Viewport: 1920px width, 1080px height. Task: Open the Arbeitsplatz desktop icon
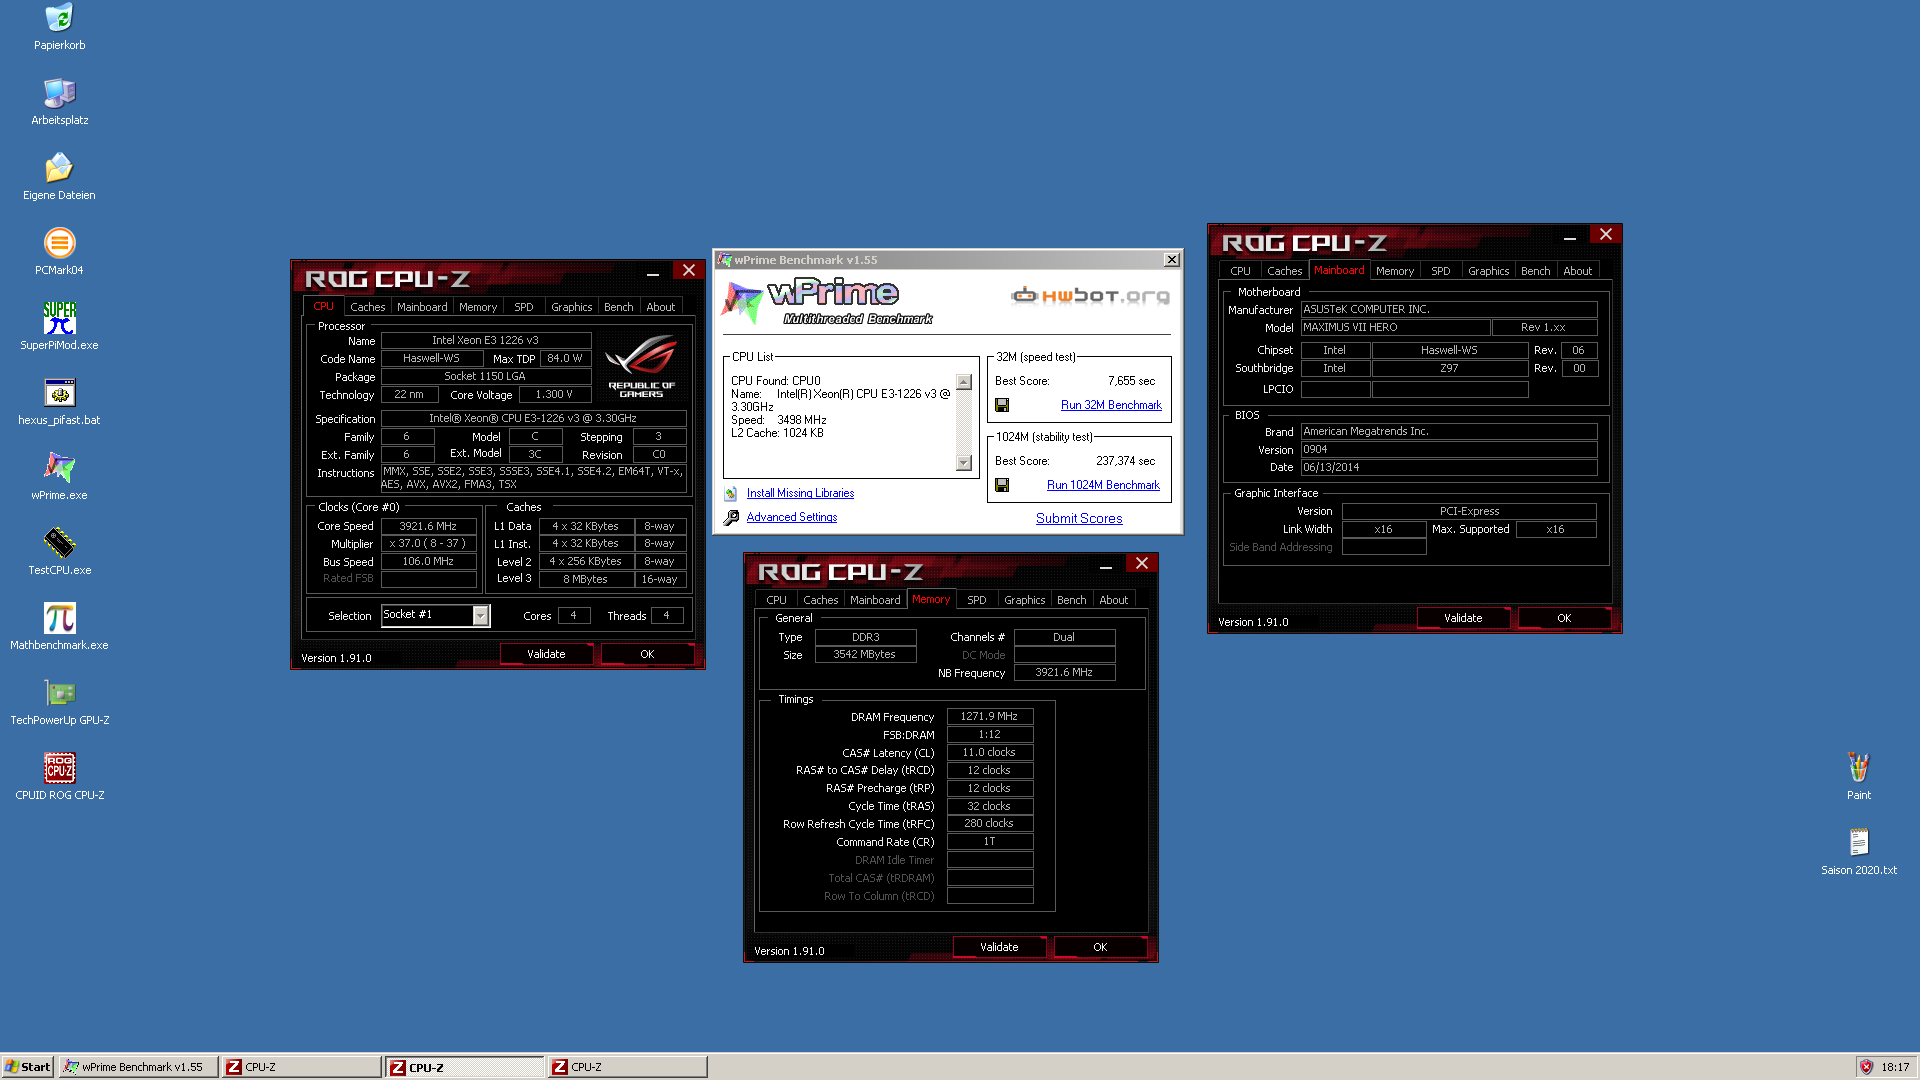click(59, 93)
